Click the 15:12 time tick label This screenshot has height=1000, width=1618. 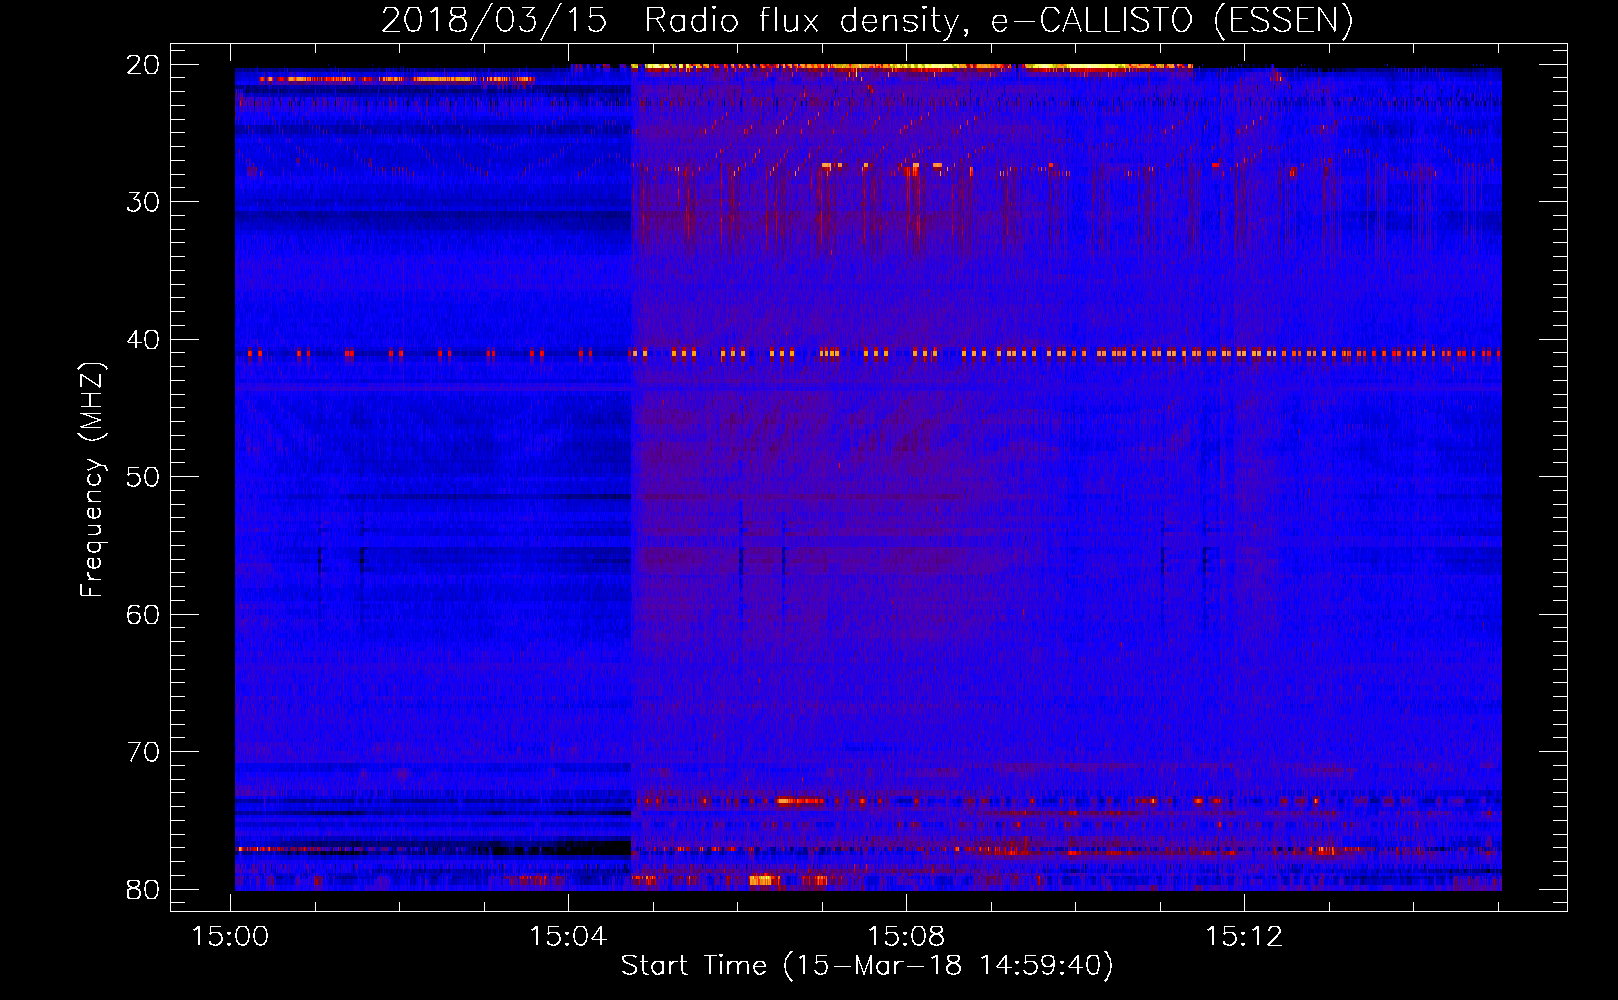click(1244, 937)
